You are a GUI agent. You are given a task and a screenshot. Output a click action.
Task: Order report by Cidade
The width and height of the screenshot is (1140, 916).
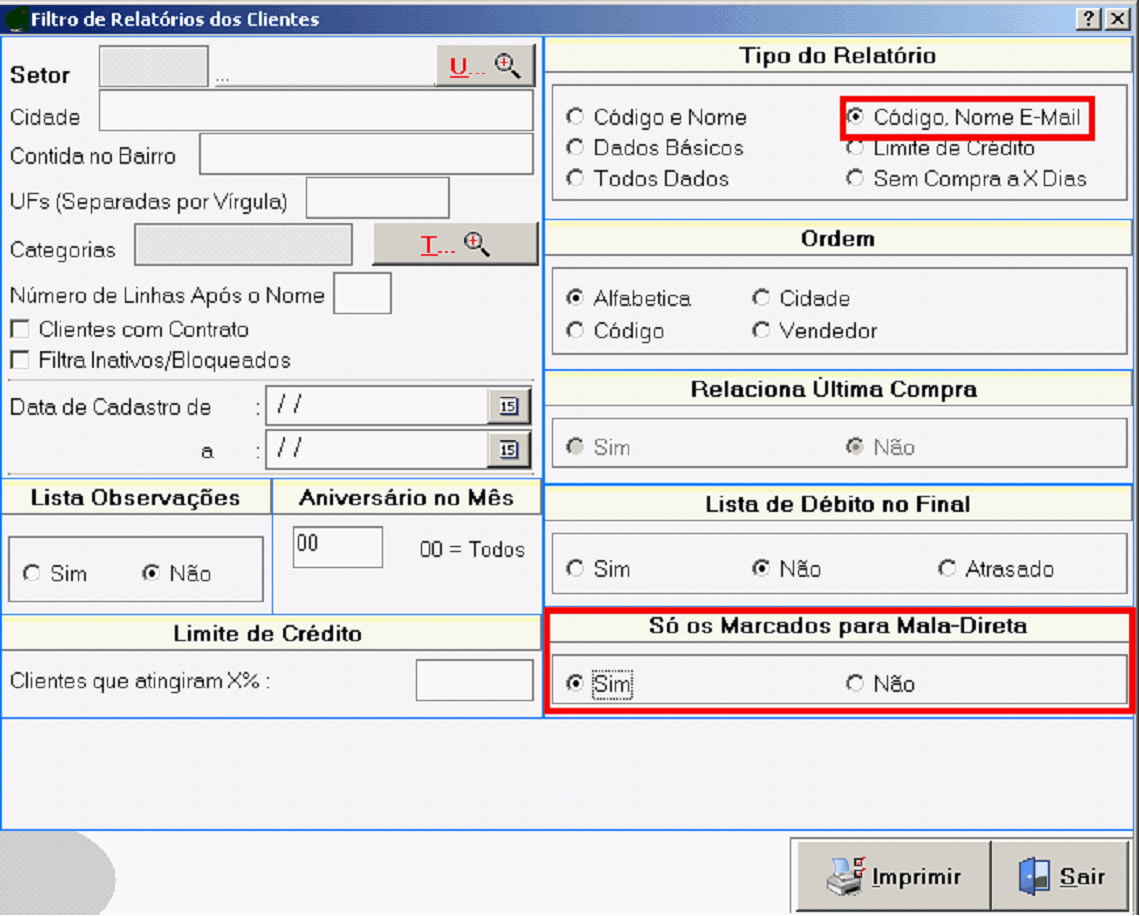point(762,299)
